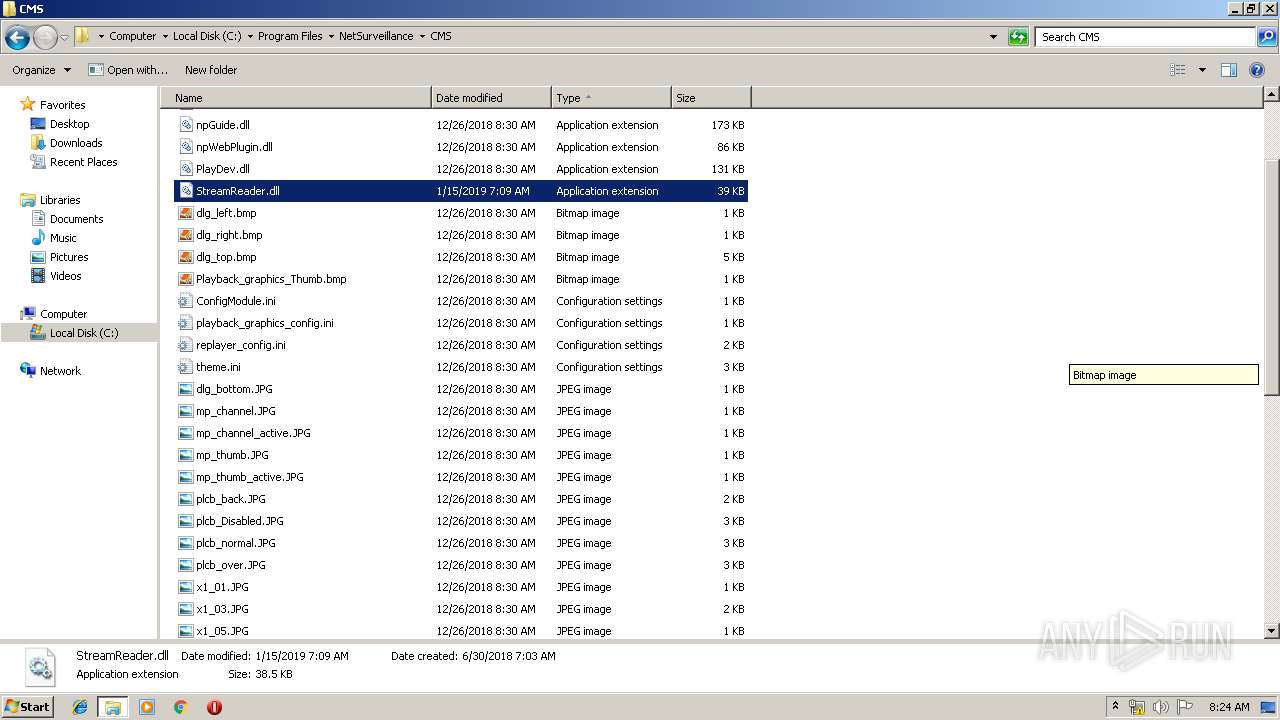
Task: Open the address bar history dropdown
Action: [x=993, y=37]
